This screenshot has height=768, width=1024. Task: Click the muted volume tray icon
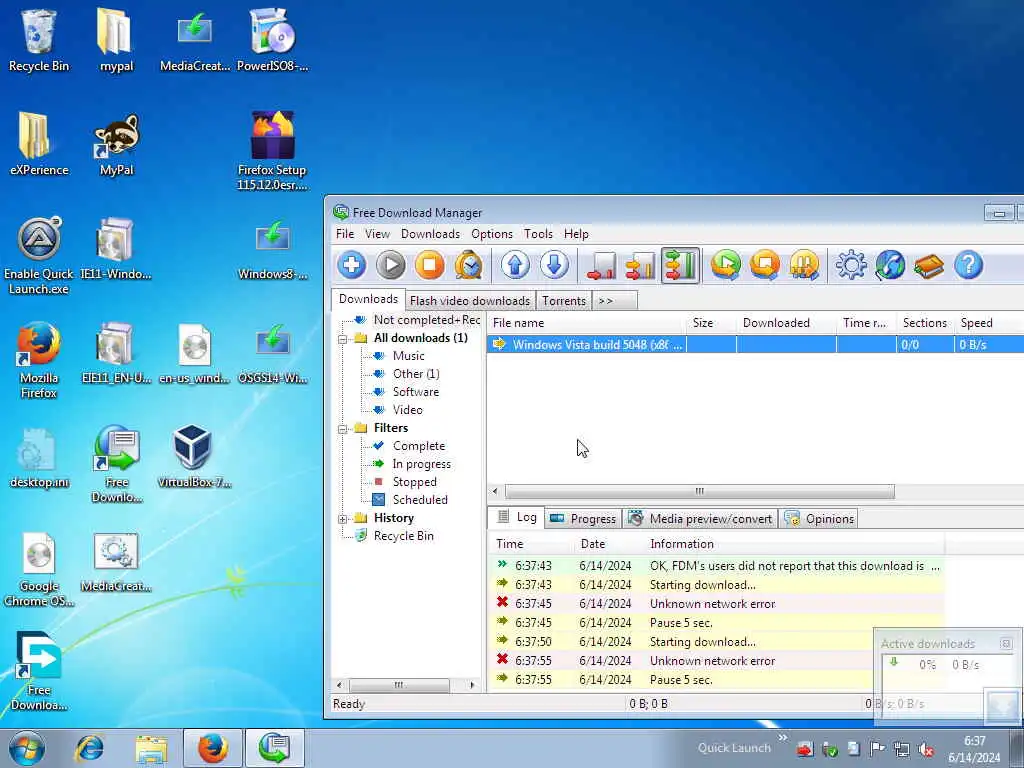(926, 750)
